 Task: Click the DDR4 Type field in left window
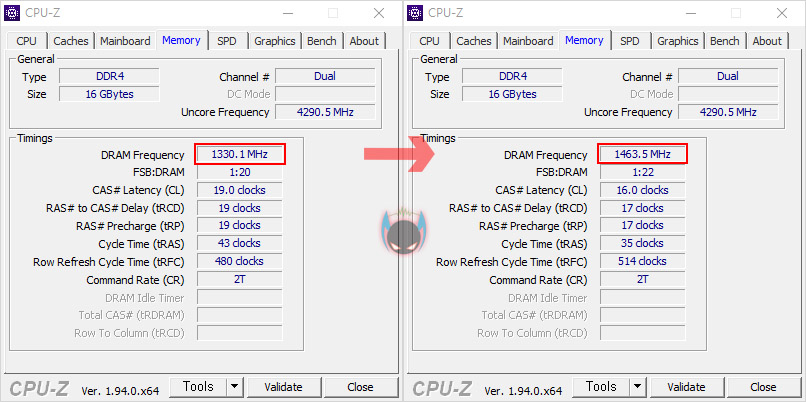coord(109,77)
